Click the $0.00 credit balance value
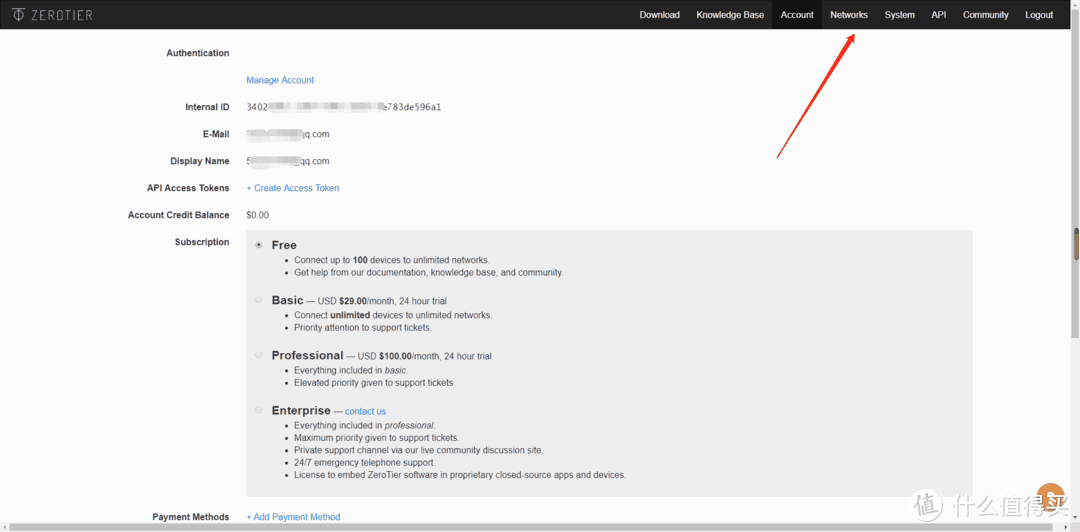This screenshot has height=532, width=1080. click(x=258, y=215)
